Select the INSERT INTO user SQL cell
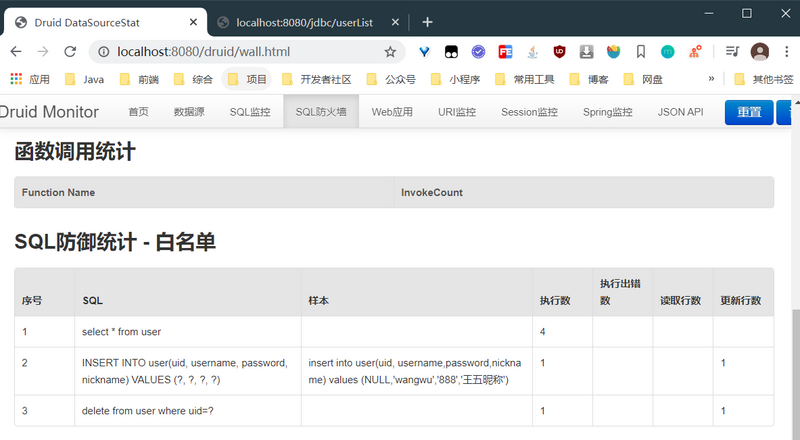 click(188, 371)
